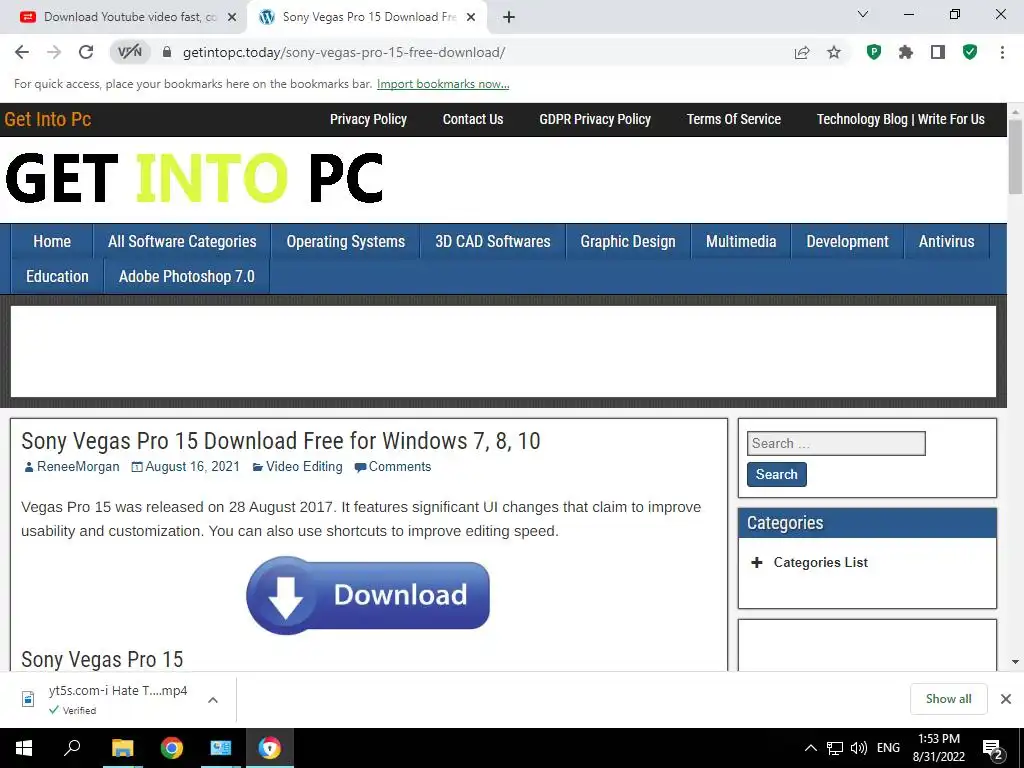This screenshot has height=768, width=1024.
Task: Expand Categories List plus icon
Action: [756, 563]
